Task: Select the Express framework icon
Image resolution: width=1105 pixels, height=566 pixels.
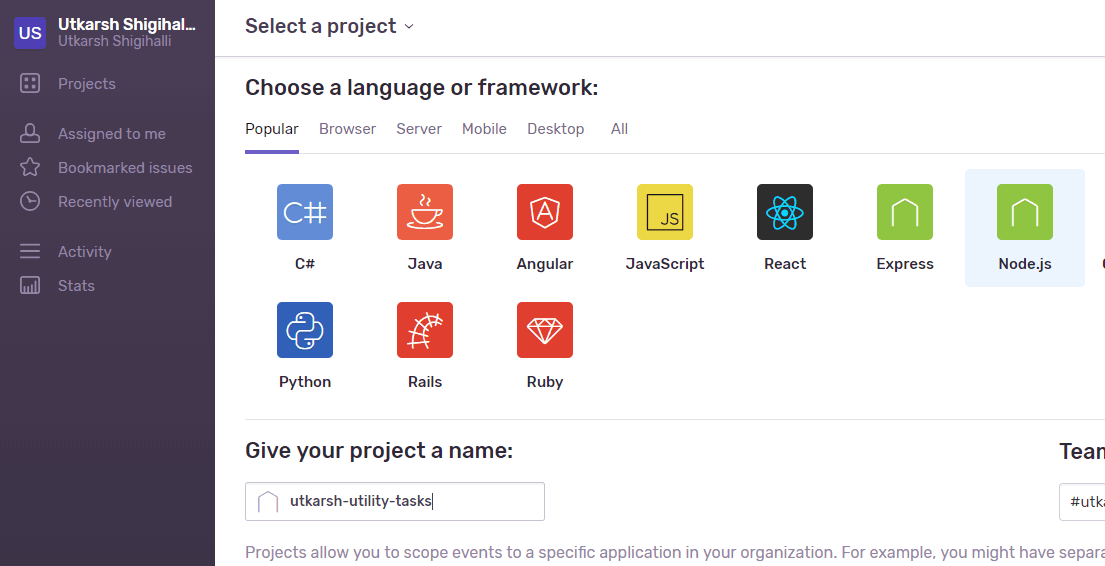Action: click(x=905, y=212)
